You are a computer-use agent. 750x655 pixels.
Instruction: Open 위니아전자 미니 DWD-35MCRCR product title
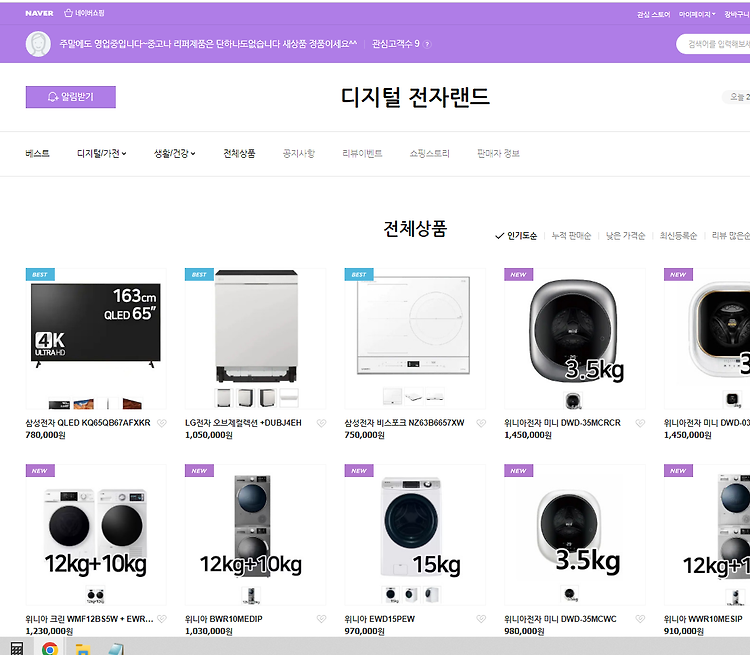click(562, 423)
